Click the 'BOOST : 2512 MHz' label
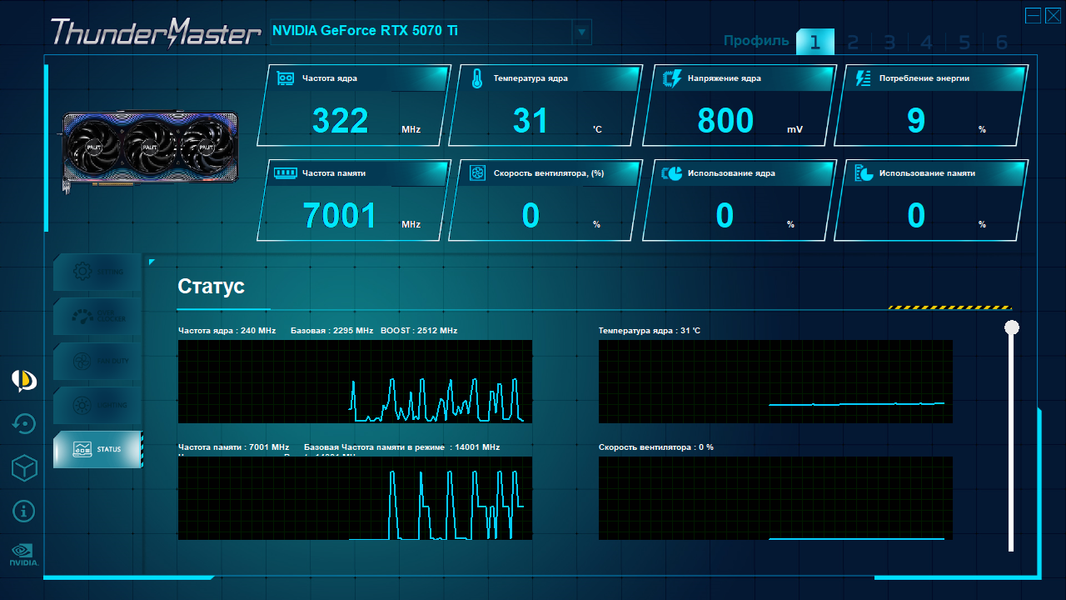This screenshot has height=600, width=1066. [419, 331]
